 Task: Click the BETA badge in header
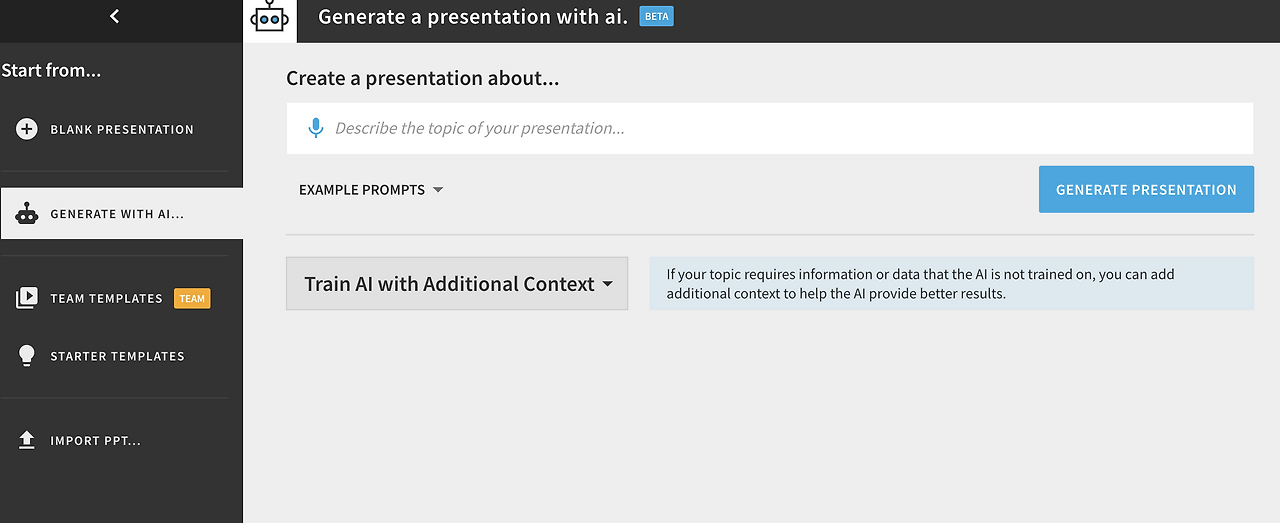[x=656, y=17]
